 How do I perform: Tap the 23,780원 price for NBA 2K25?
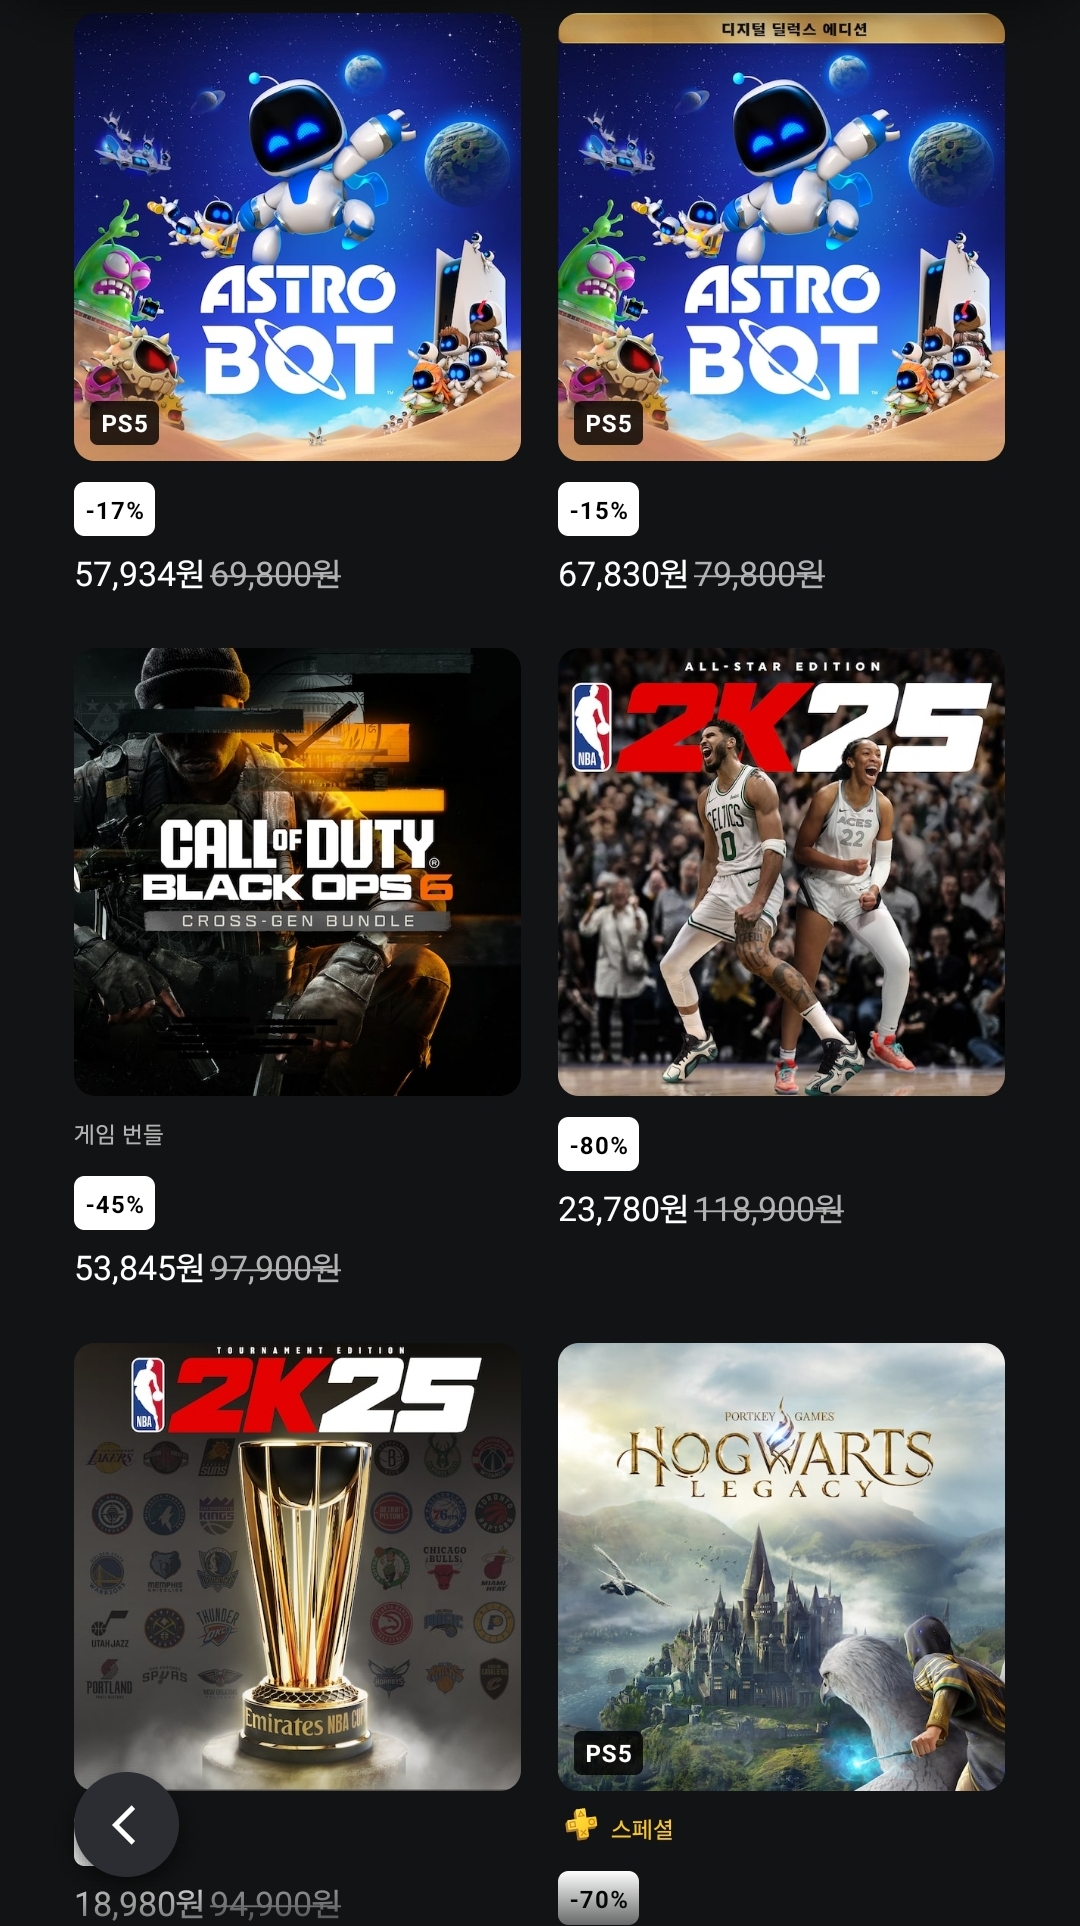(623, 1209)
